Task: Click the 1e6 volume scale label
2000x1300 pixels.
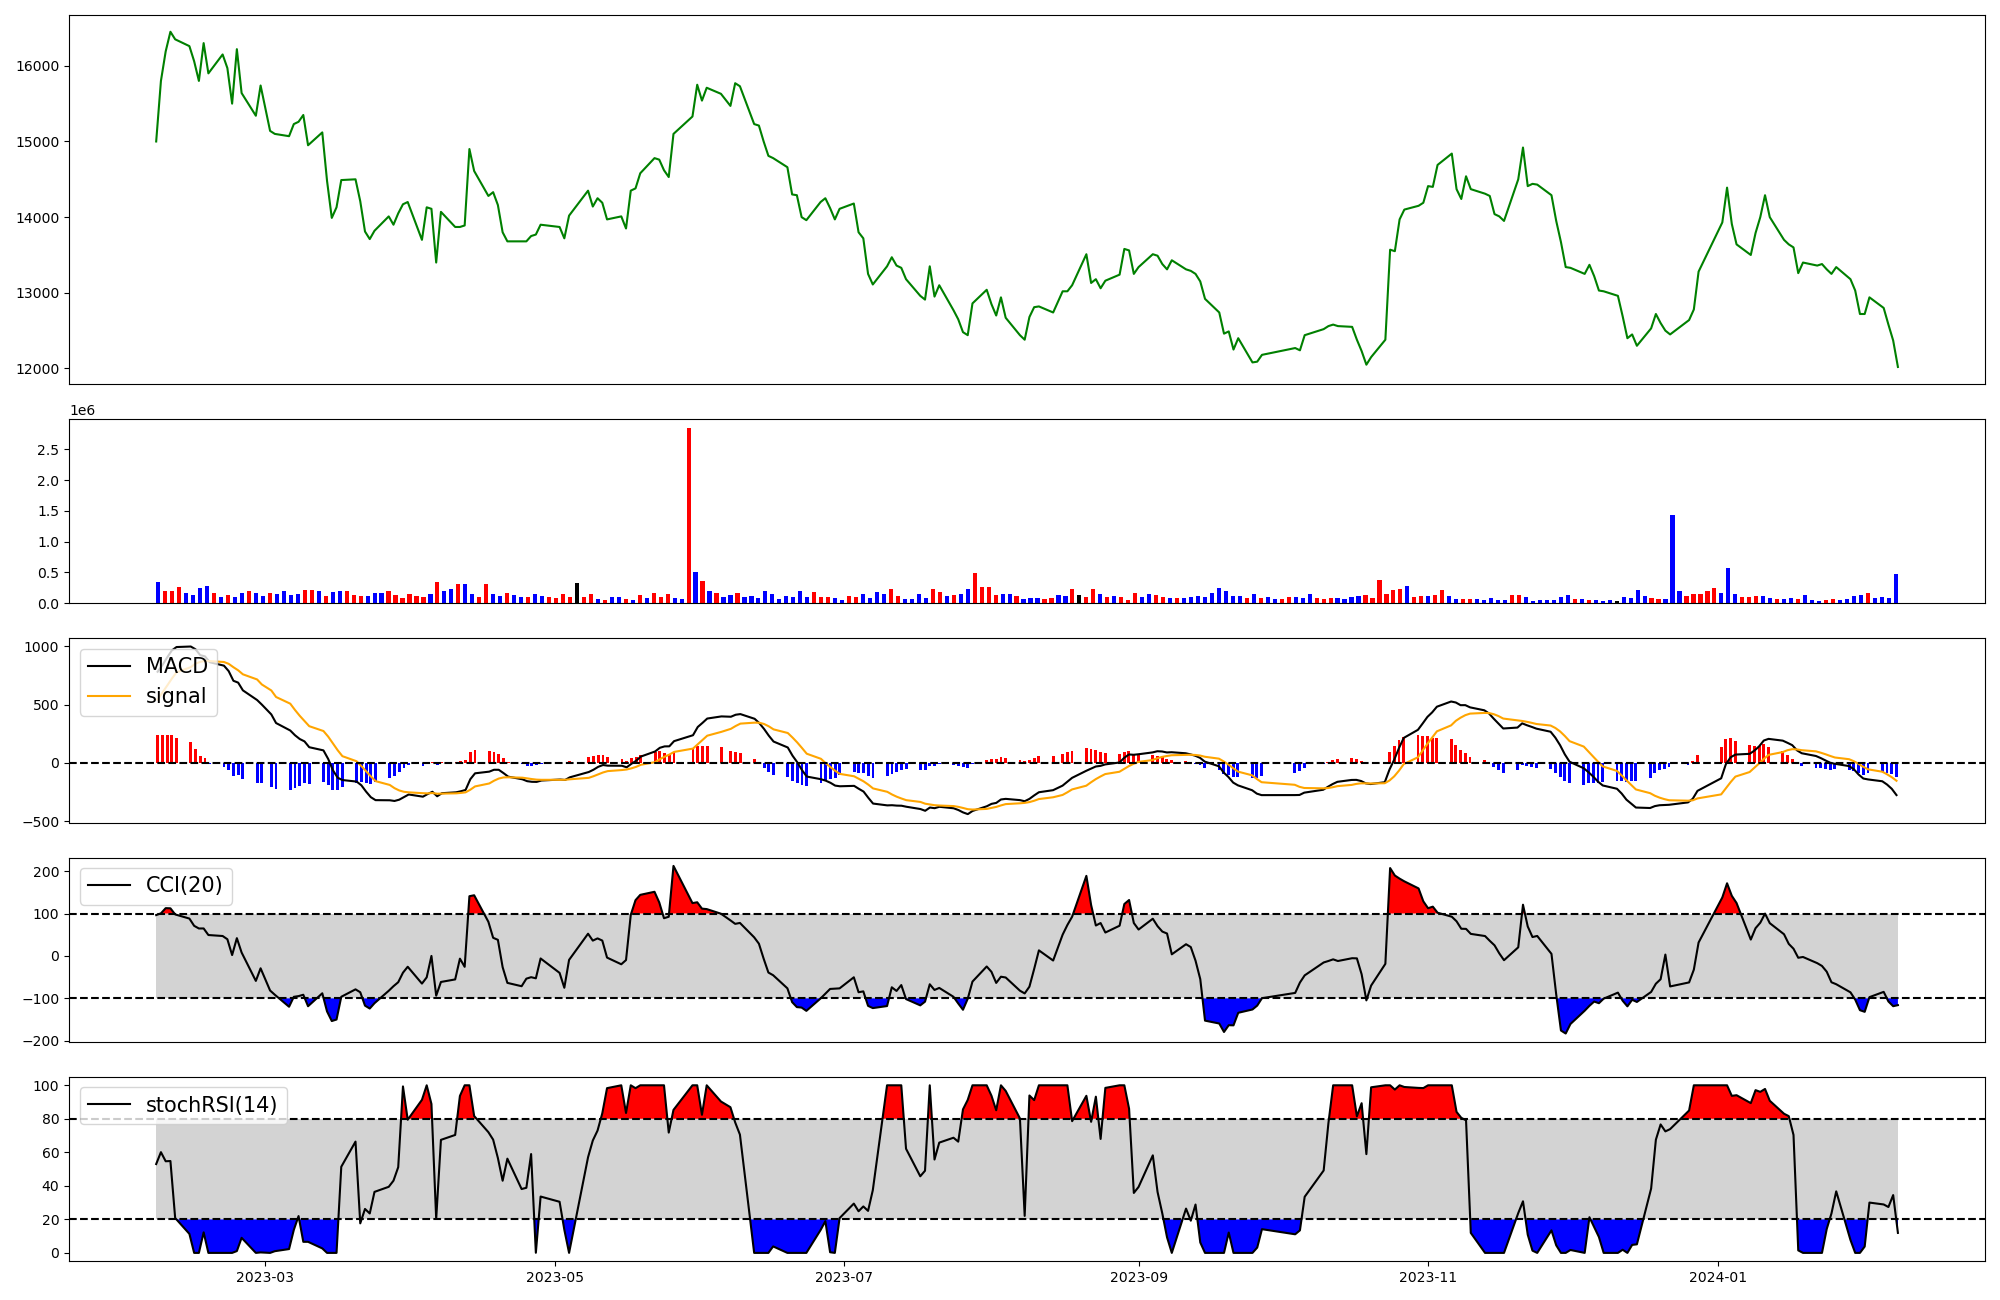Action: (x=82, y=410)
